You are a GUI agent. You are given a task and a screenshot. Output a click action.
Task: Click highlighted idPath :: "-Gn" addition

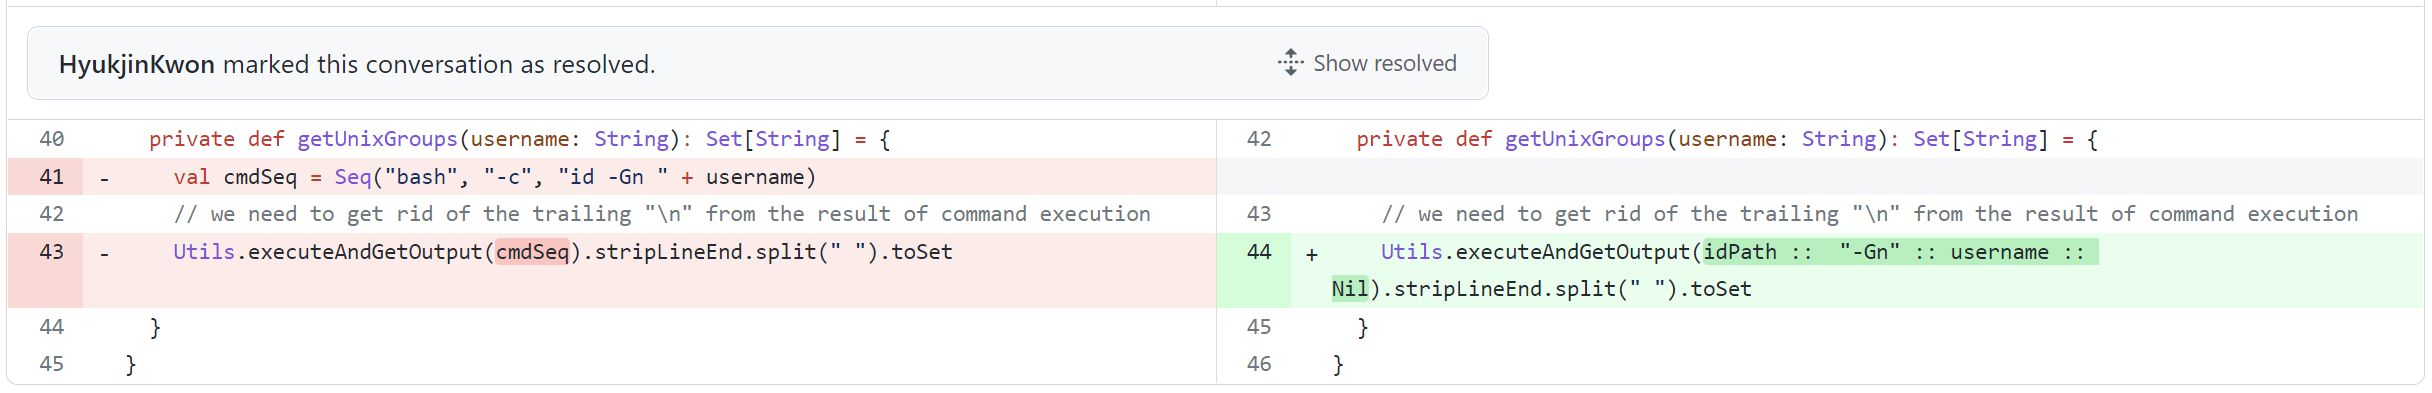[1900, 252]
